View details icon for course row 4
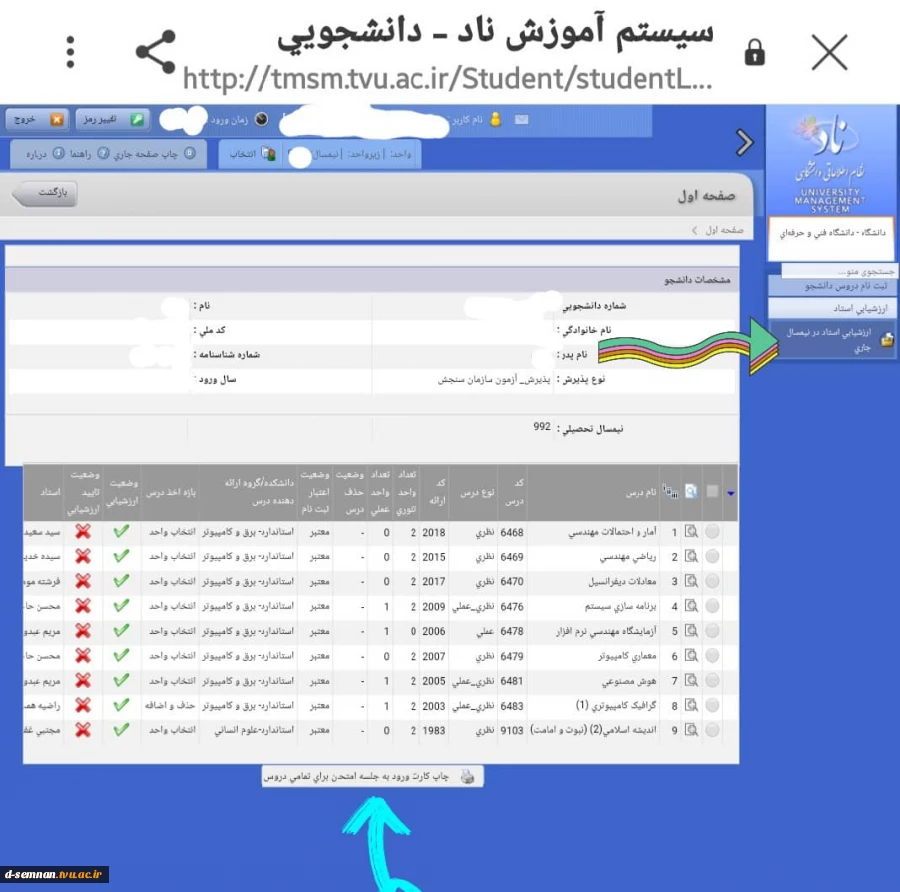 coord(692,606)
